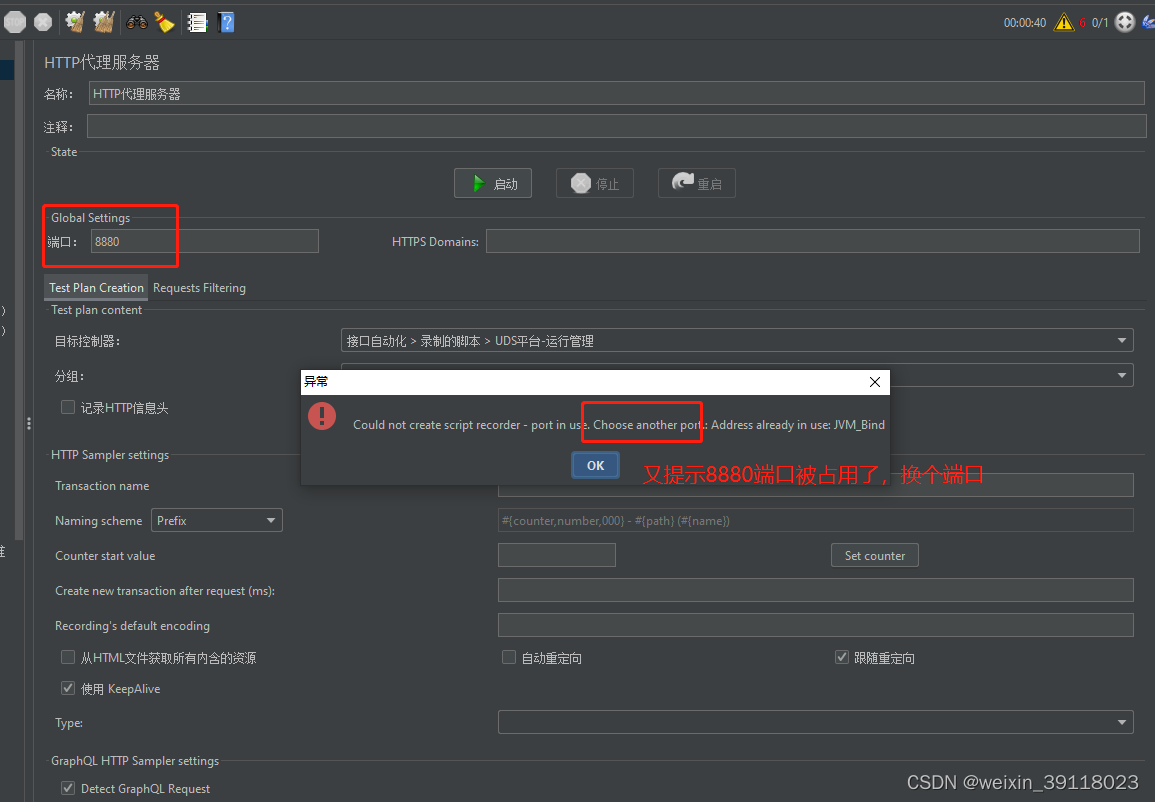The height and width of the screenshot is (802, 1155).
Task: Switch to Requests Filtering tab
Action: point(199,288)
